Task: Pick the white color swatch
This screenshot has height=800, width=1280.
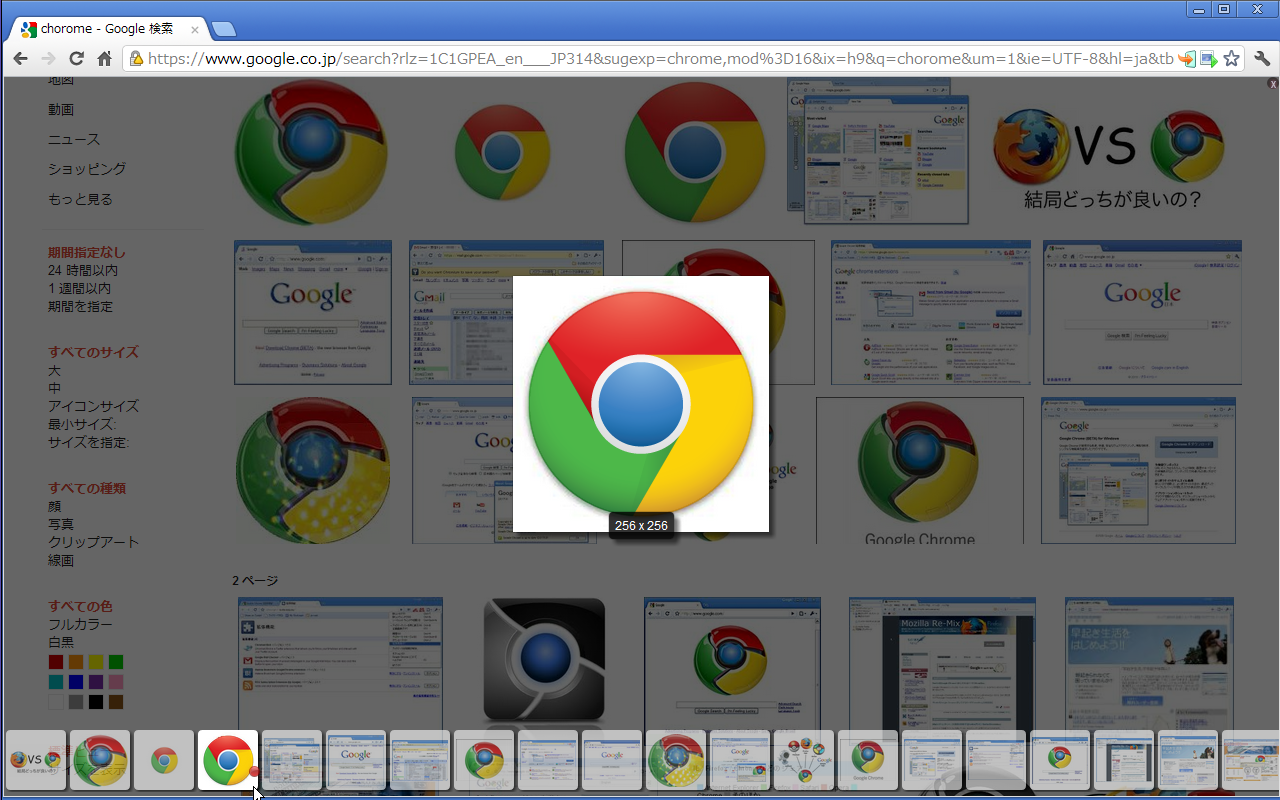Action: 56,702
